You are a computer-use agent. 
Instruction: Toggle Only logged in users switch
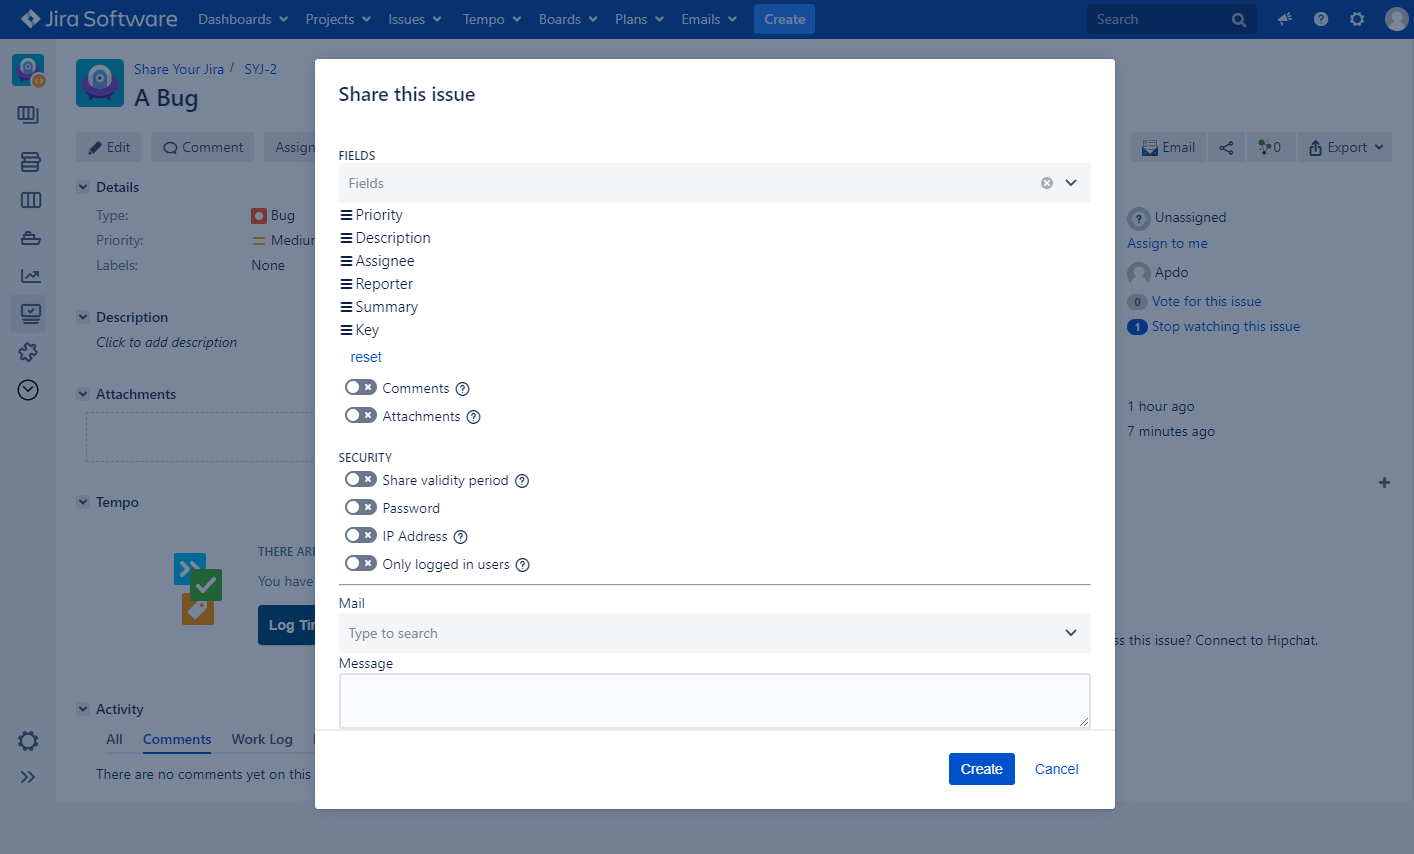[x=360, y=564]
